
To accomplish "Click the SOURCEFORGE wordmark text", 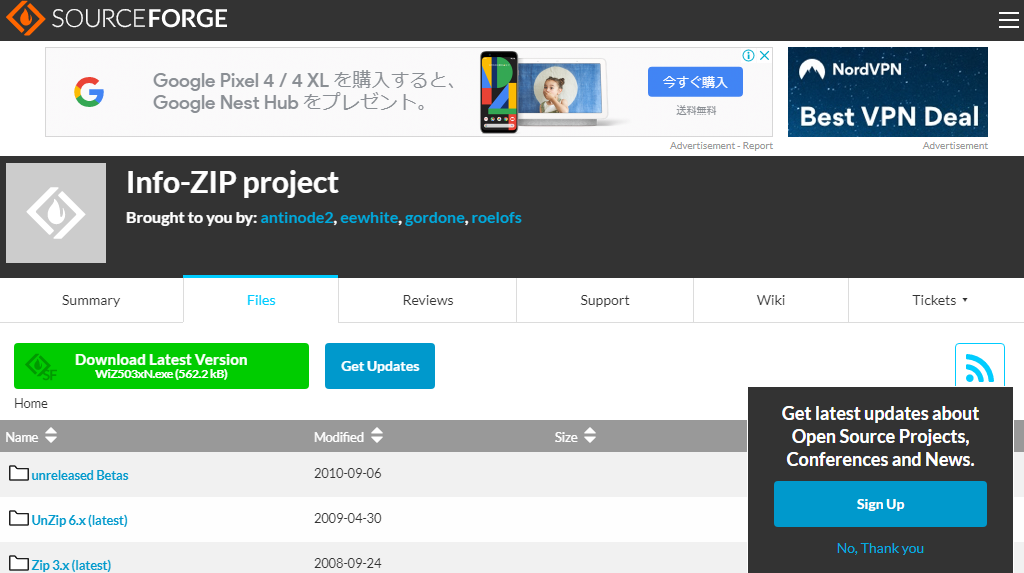I will [x=140, y=18].
